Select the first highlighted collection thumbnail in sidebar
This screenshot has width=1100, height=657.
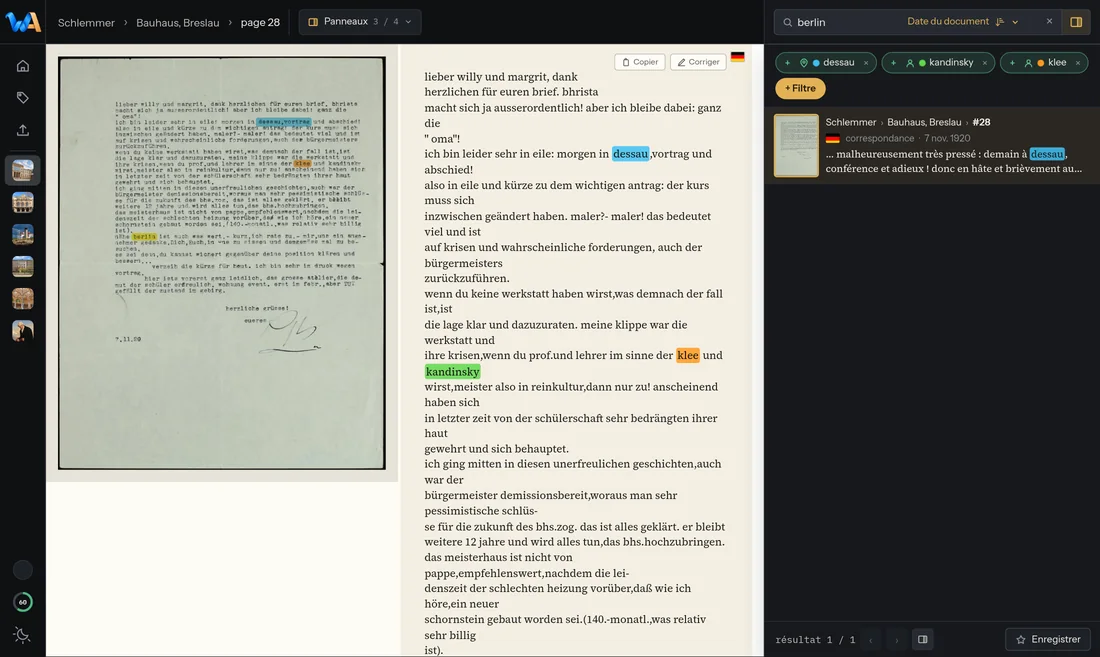click(22, 170)
